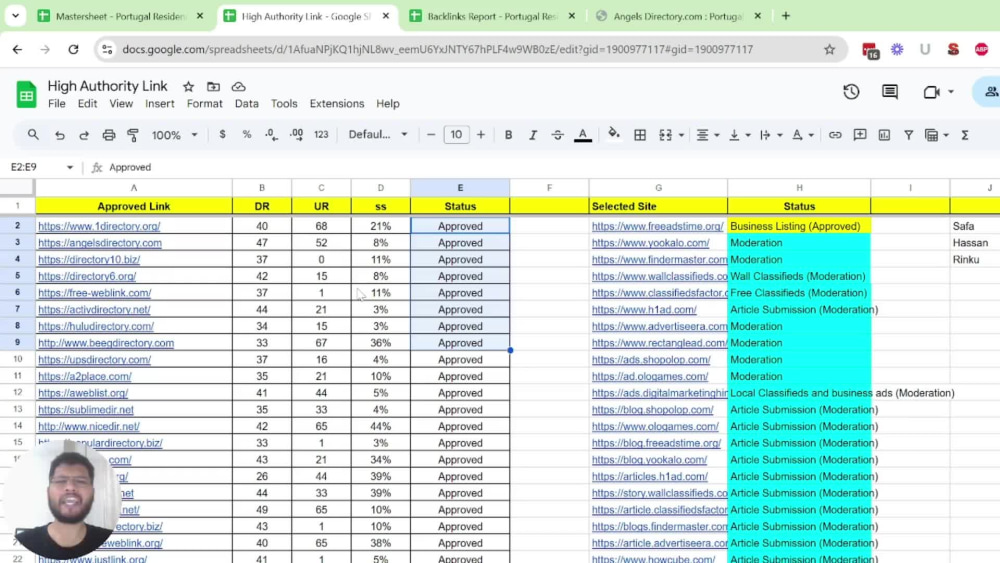This screenshot has width=1000, height=563.
Task: Open the name box range dropdown
Action: pyautogui.click(x=70, y=167)
